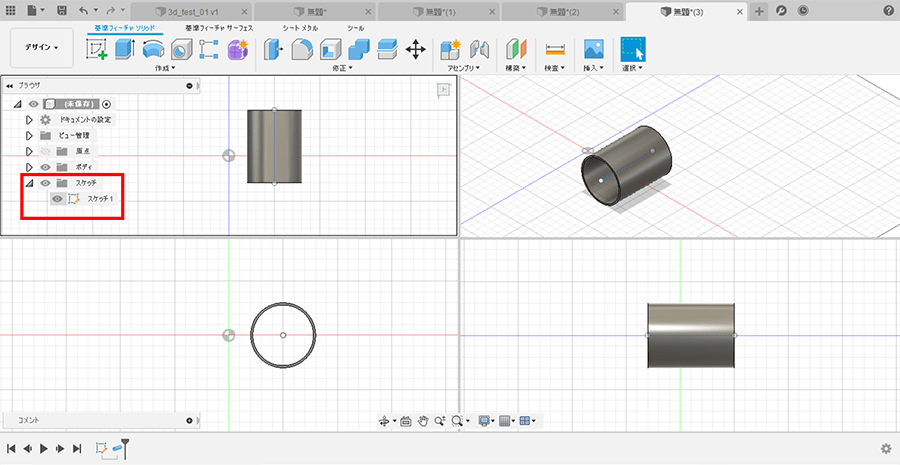Click the Measure ruler icon under 検査
Screen dimensions: 900x465
(554, 49)
